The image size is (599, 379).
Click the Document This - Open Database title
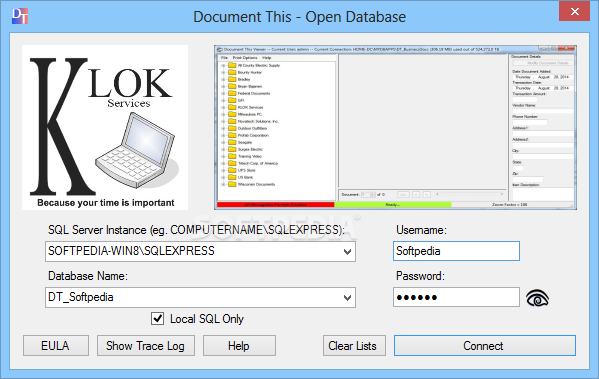coord(300,17)
